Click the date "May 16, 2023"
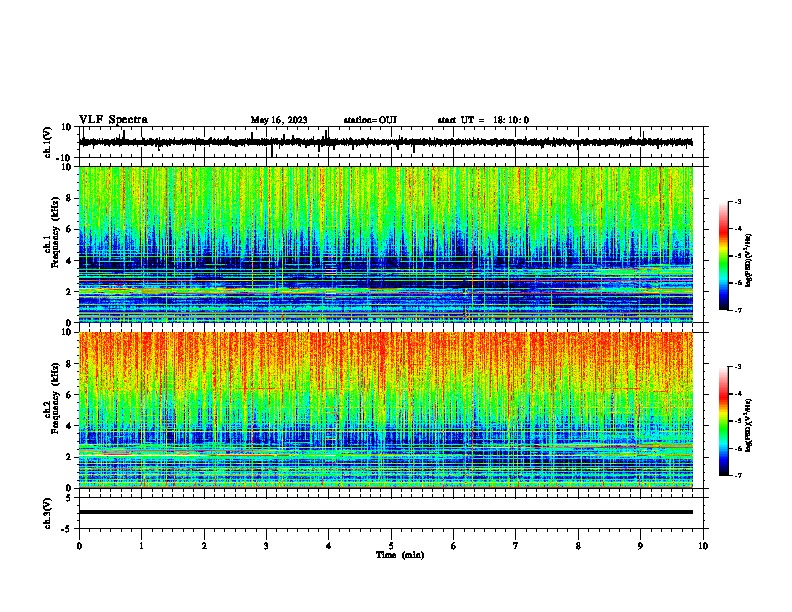 pos(279,120)
